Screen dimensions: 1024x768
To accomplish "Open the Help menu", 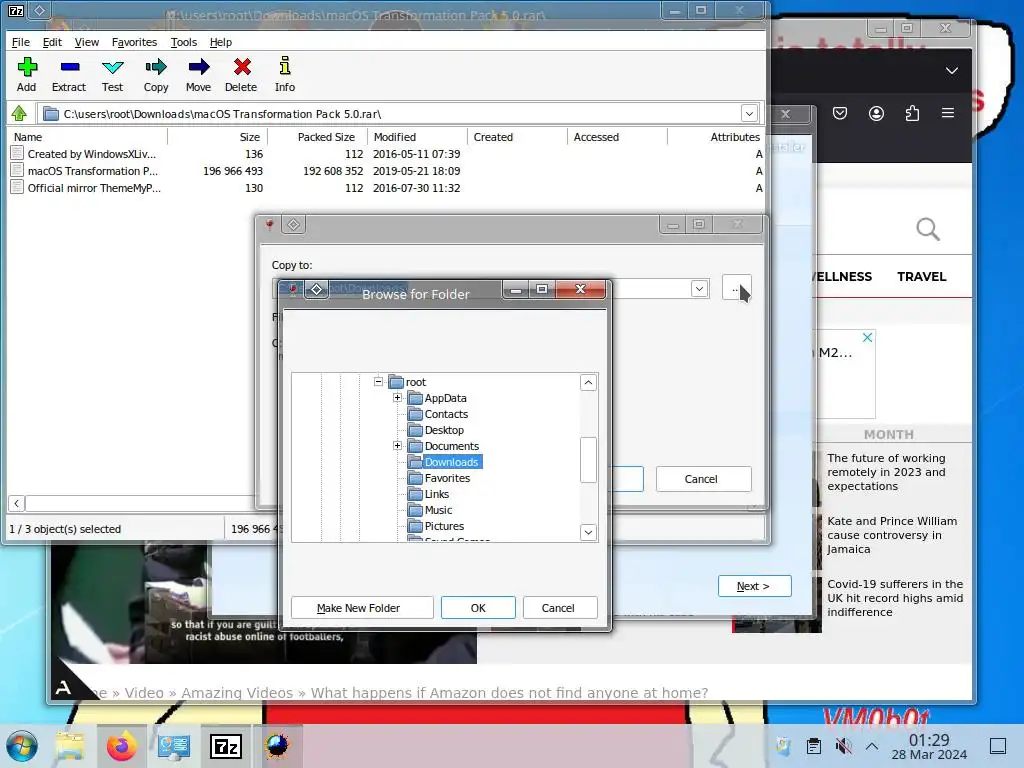I will point(221,42).
